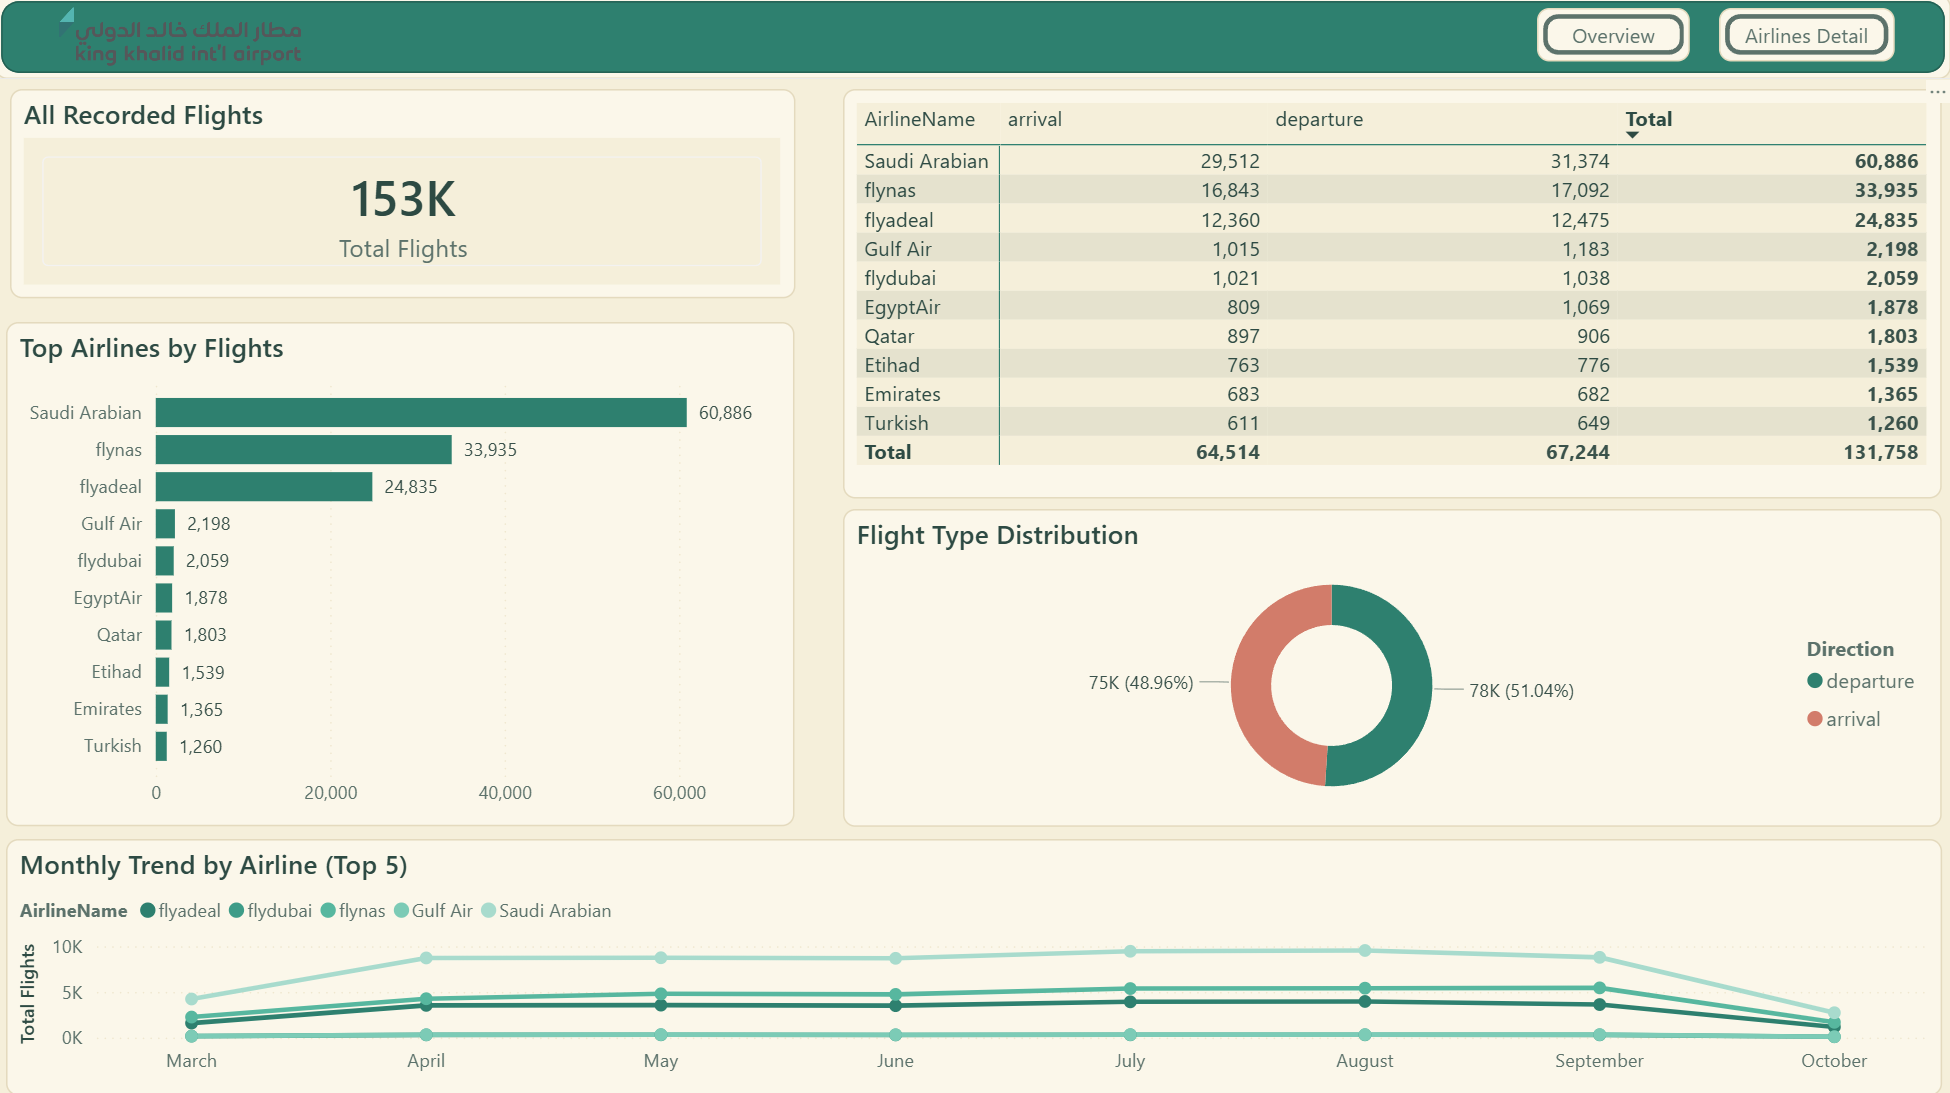
Task: Click the Turkish bar in the chart
Action: (161, 746)
